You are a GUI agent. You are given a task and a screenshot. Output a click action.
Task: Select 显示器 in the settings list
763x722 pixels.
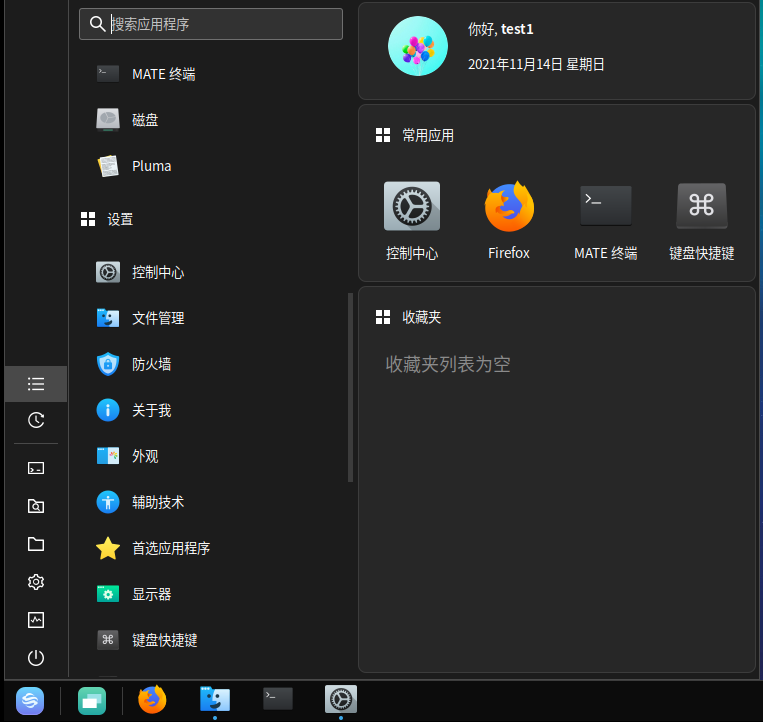pyautogui.click(x=151, y=594)
